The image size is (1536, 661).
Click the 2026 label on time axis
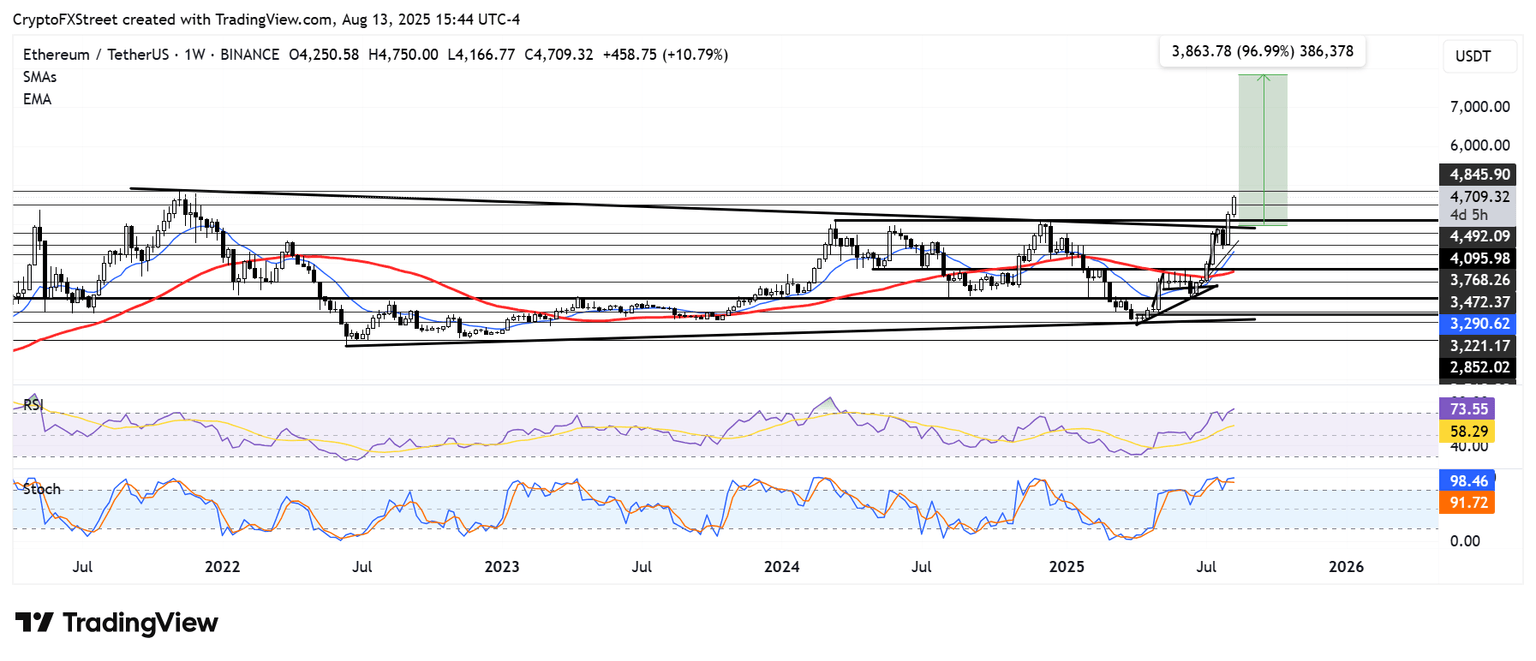click(x=1346, y=566)
